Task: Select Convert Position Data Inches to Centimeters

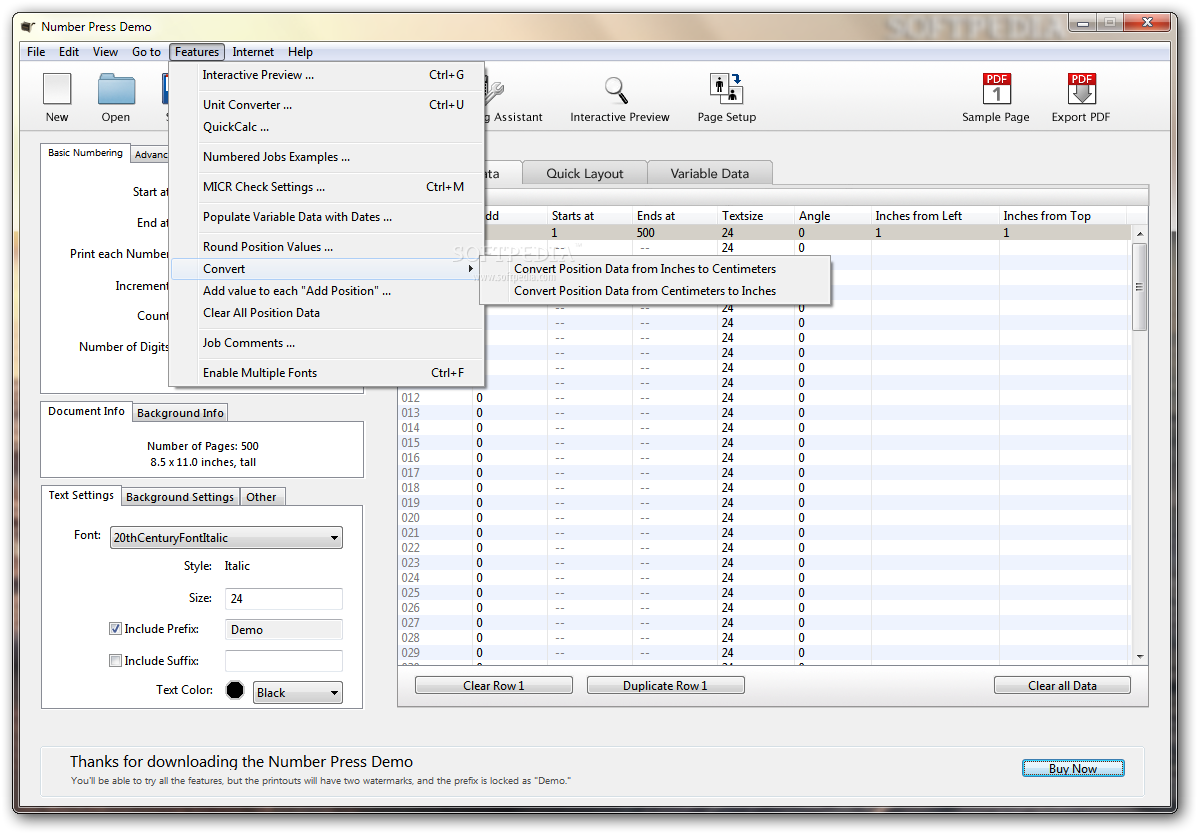Action: (657, 269)
